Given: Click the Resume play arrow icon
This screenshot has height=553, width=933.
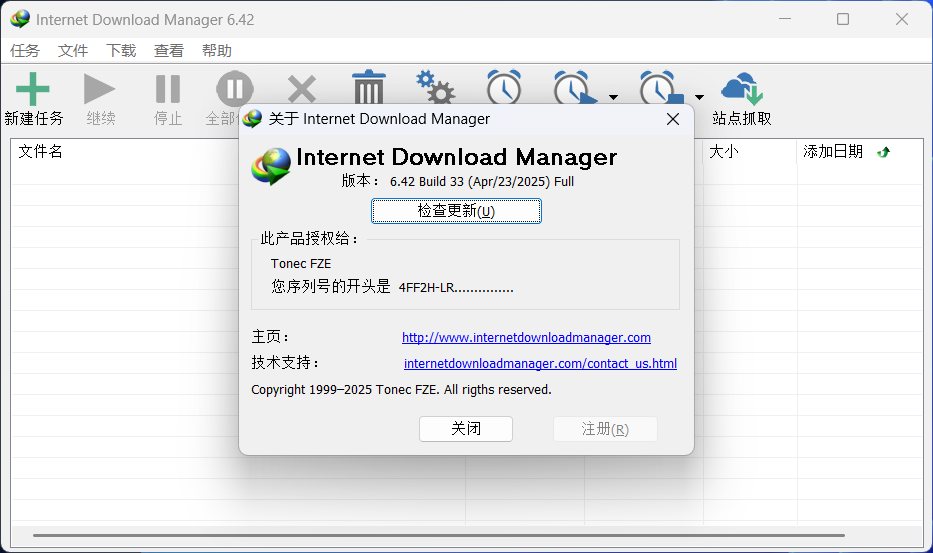Looking at the screenshot, I should [99, 89].
